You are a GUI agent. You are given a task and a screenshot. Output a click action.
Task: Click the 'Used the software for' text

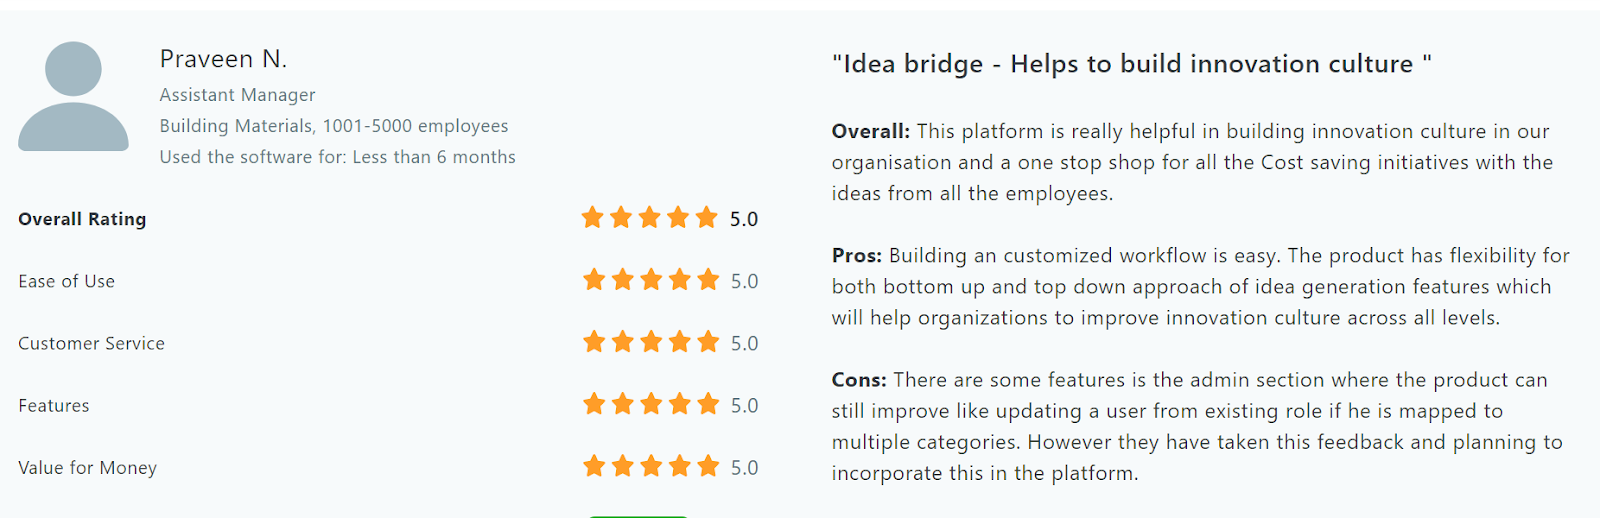point(337,157)
